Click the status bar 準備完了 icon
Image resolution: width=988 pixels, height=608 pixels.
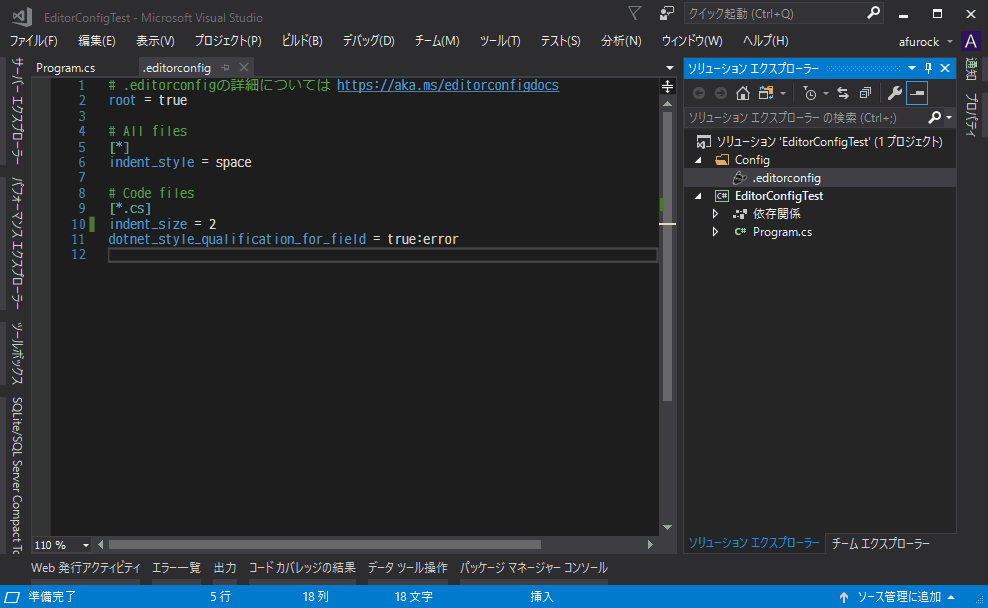coord(12,597)
